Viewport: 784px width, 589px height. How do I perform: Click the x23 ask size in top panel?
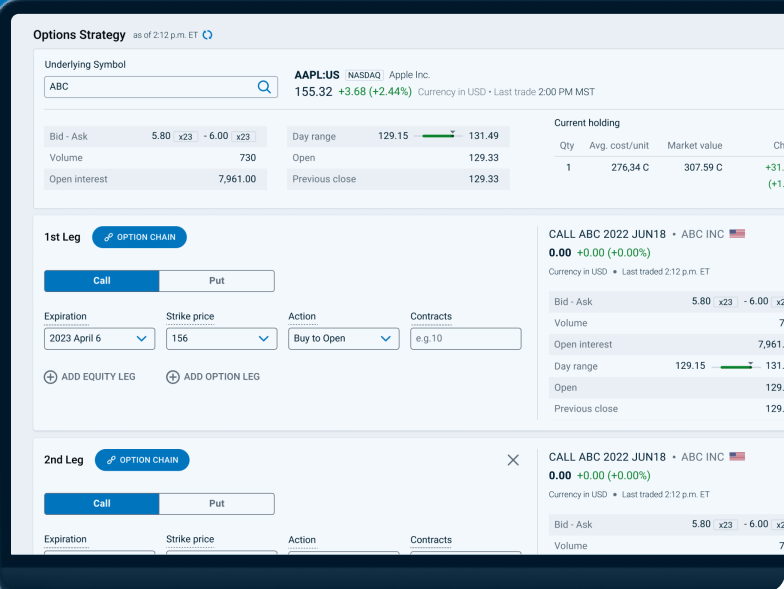click(x=243, y=136)
